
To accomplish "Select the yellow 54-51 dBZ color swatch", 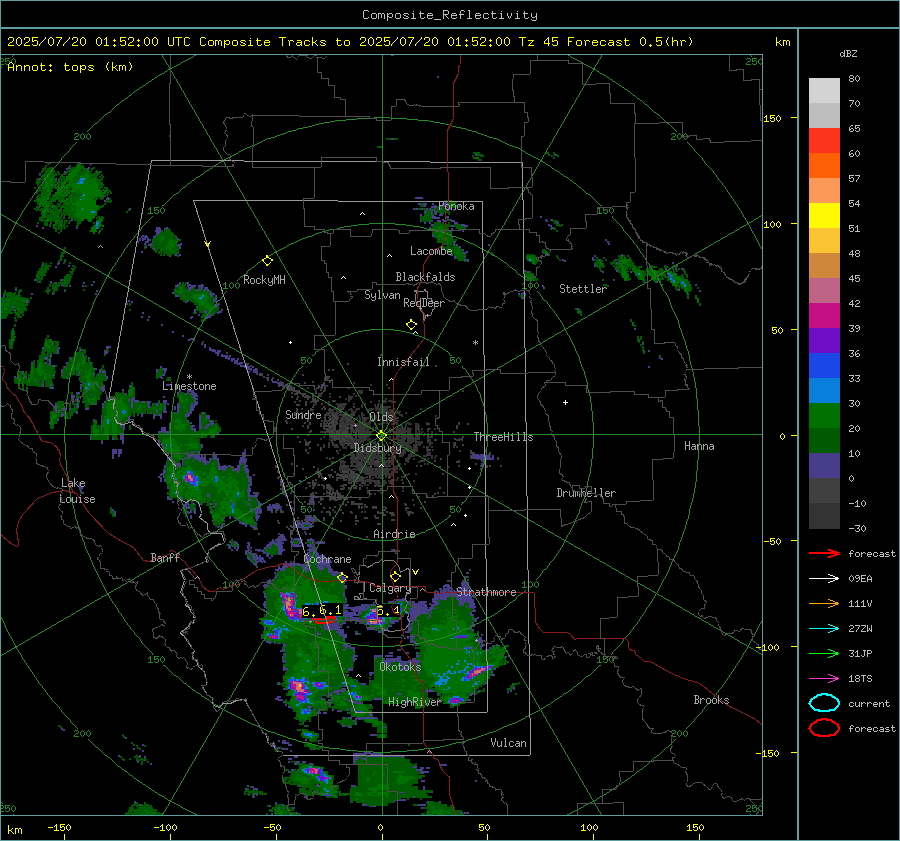I will (824, 216).
